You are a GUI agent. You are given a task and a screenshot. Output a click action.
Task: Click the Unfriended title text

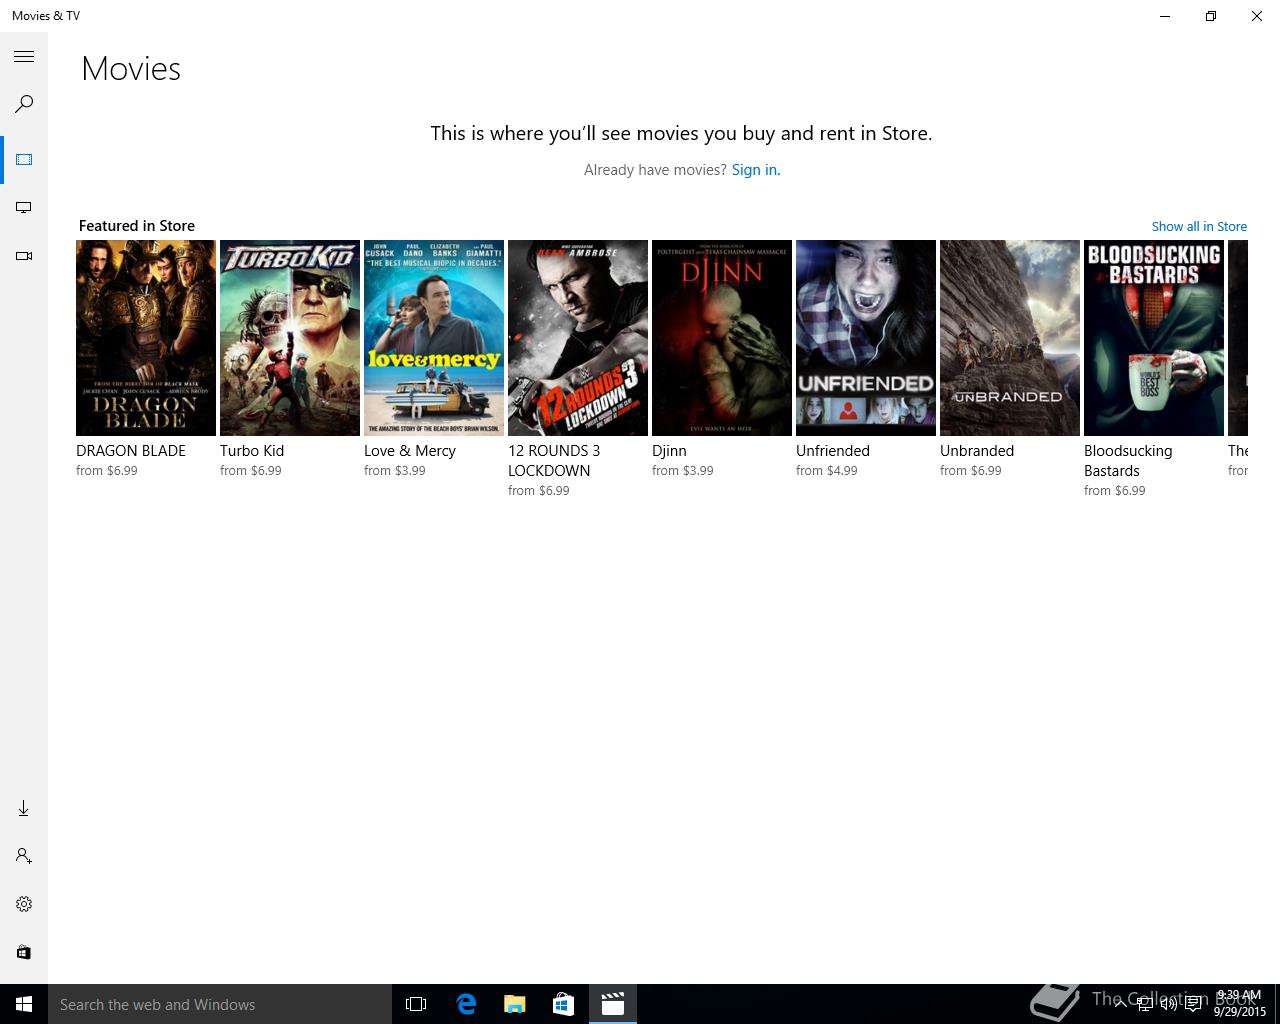[x=833, y=451]
